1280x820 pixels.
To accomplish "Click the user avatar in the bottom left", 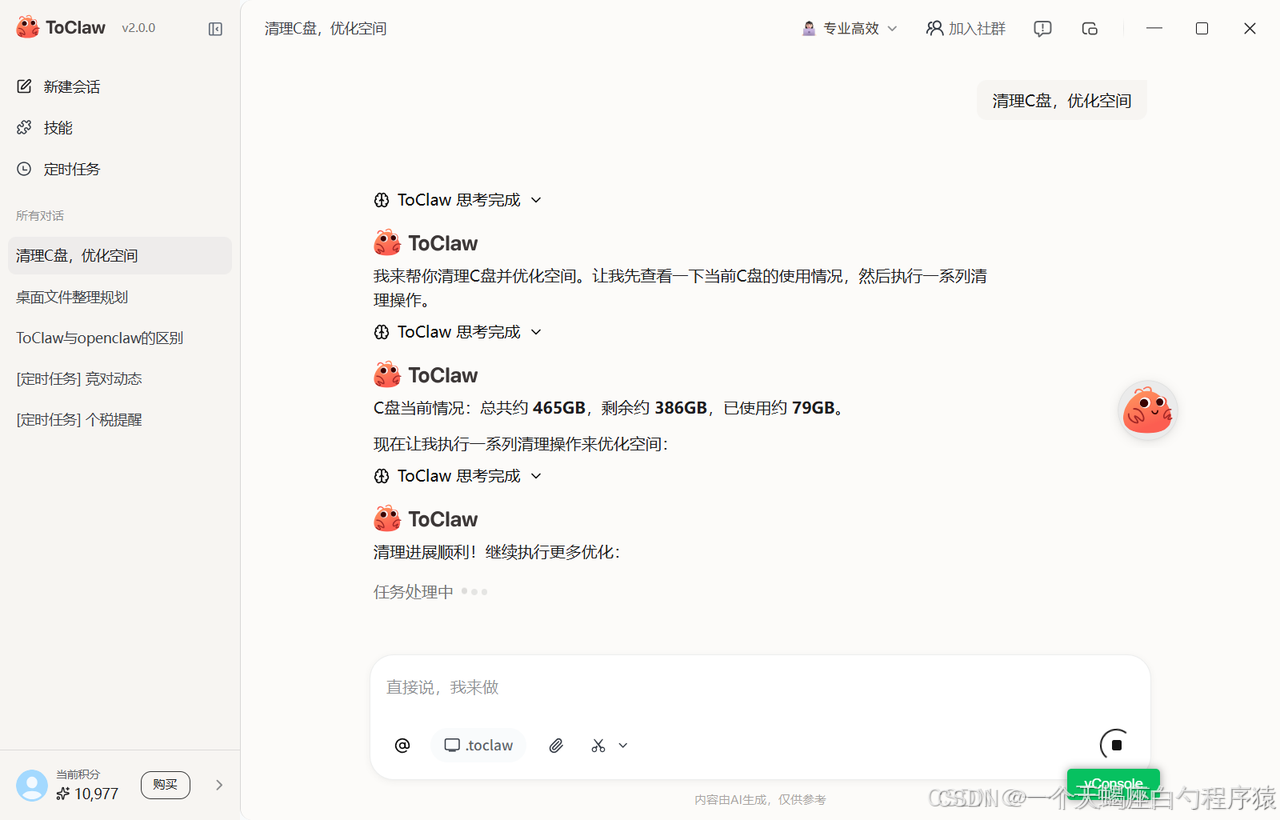I will 31,785.
